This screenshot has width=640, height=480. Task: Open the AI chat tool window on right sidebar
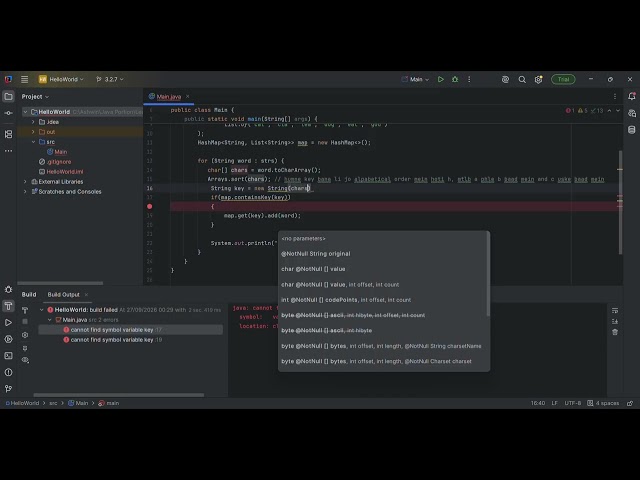[x=631, y=113]
